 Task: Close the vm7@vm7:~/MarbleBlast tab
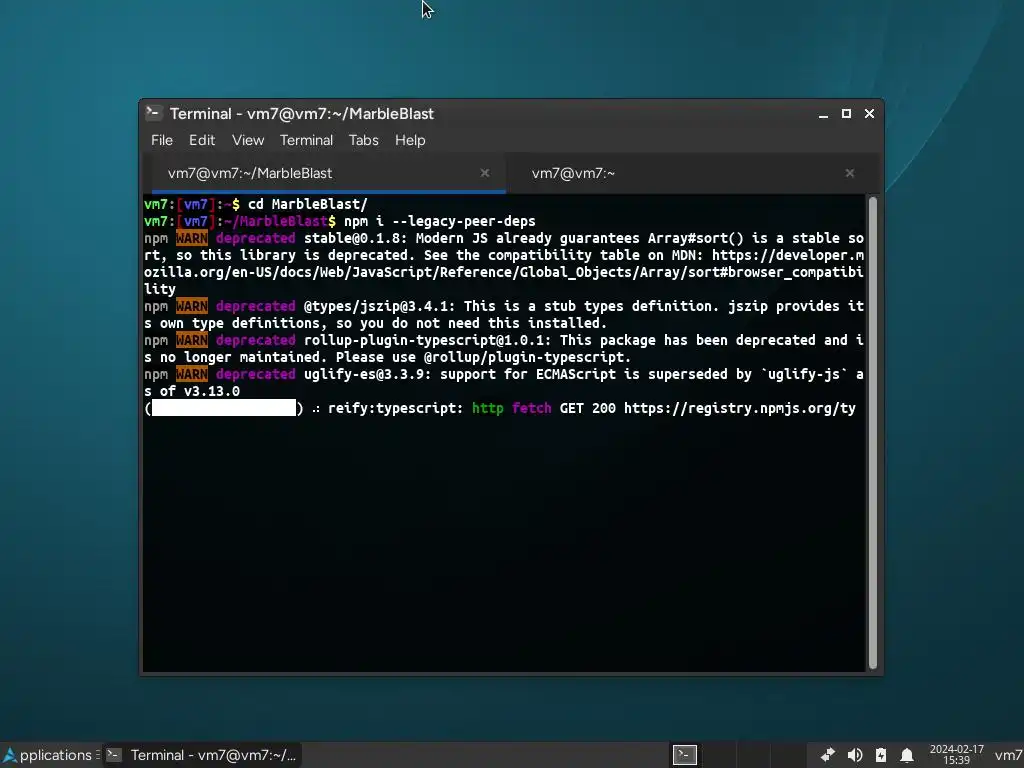(x=485, y=173)
